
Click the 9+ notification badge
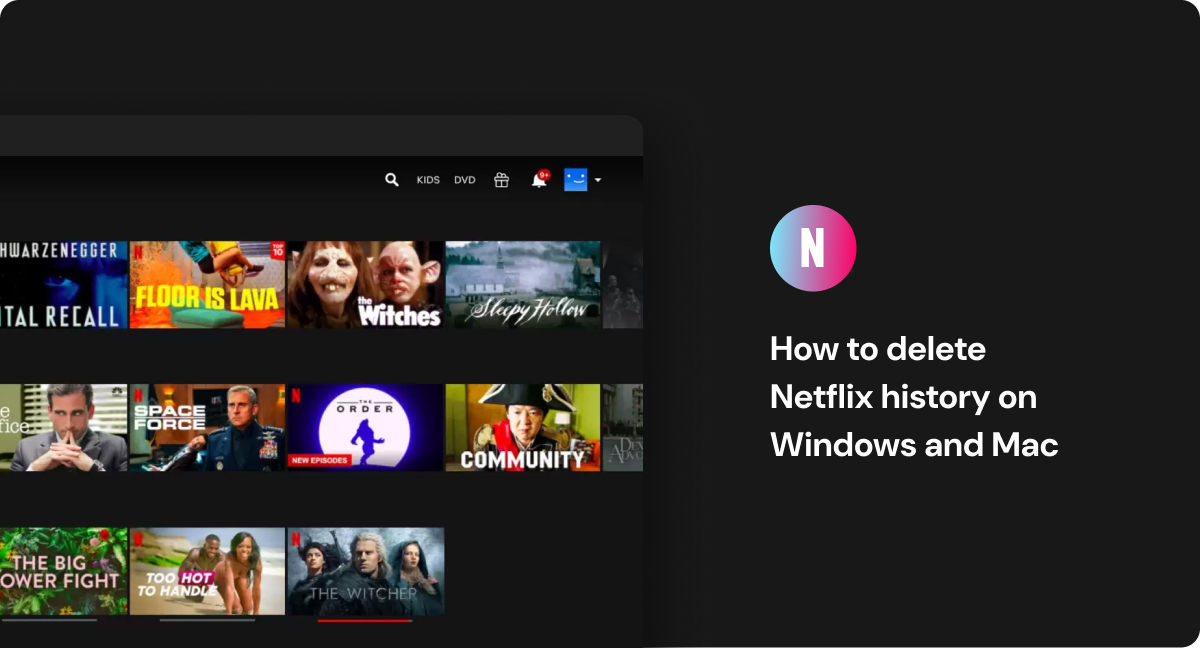click(x=543, y=174)
